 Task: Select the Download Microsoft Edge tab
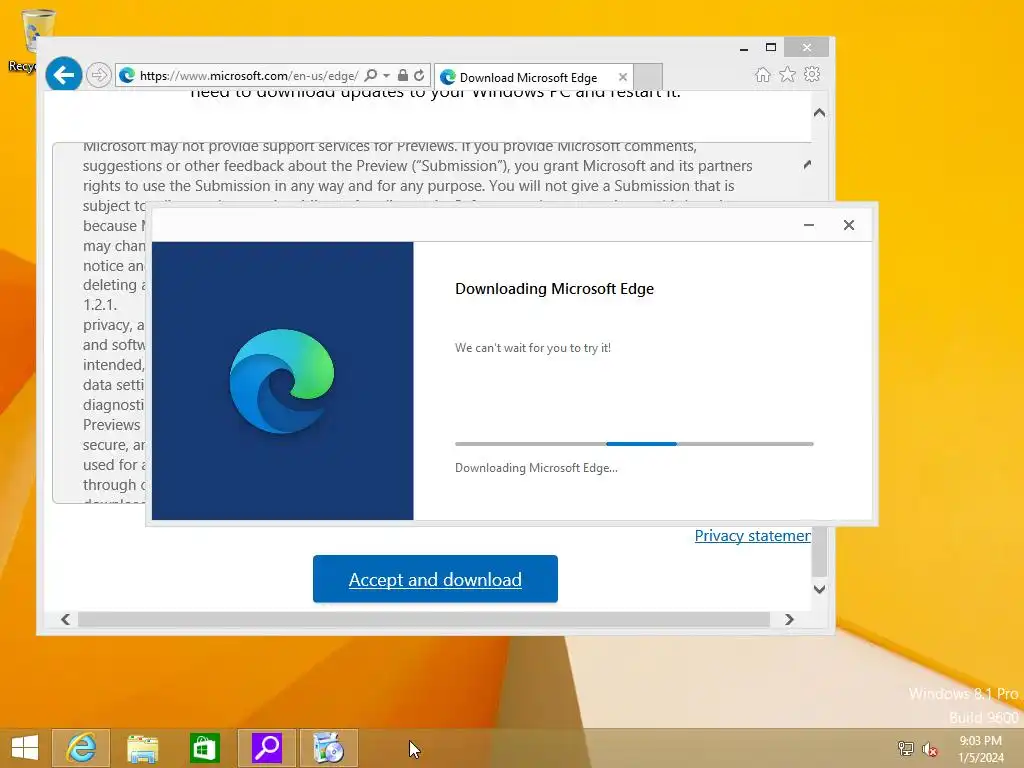click(x=534, y=77)
